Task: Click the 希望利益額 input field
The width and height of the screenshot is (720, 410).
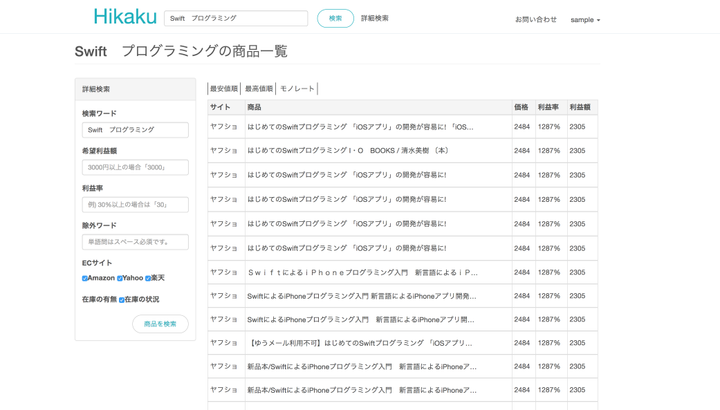Action: tap(135, 167)
